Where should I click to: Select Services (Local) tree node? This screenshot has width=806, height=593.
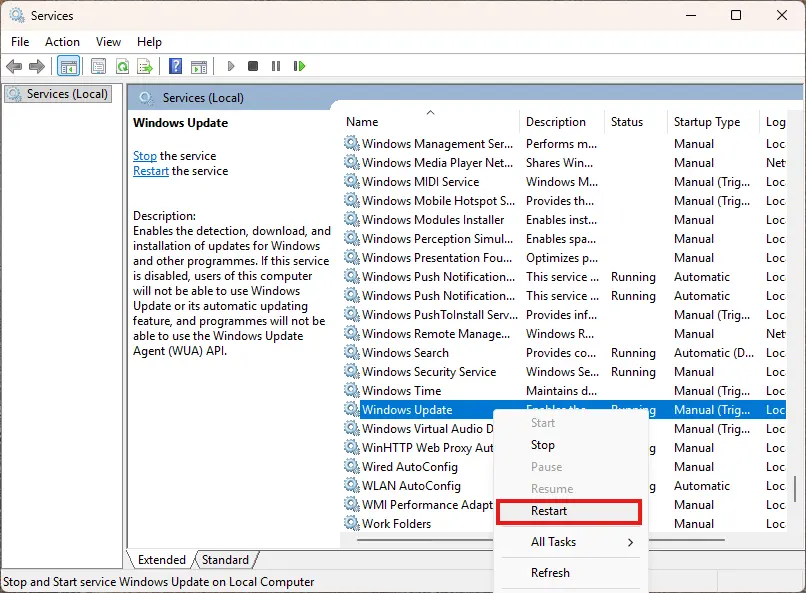click(x=58, y=94)
